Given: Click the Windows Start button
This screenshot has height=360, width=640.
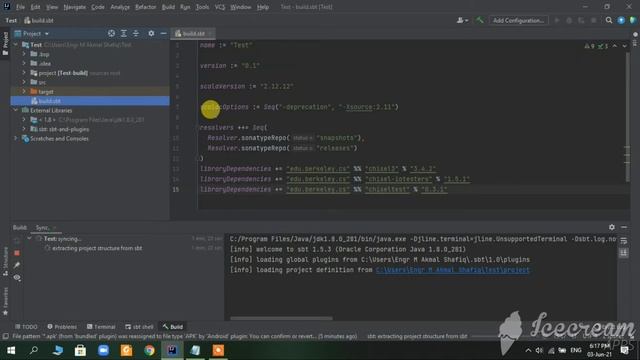Looking at the screenshot, I should coord(11,350).
